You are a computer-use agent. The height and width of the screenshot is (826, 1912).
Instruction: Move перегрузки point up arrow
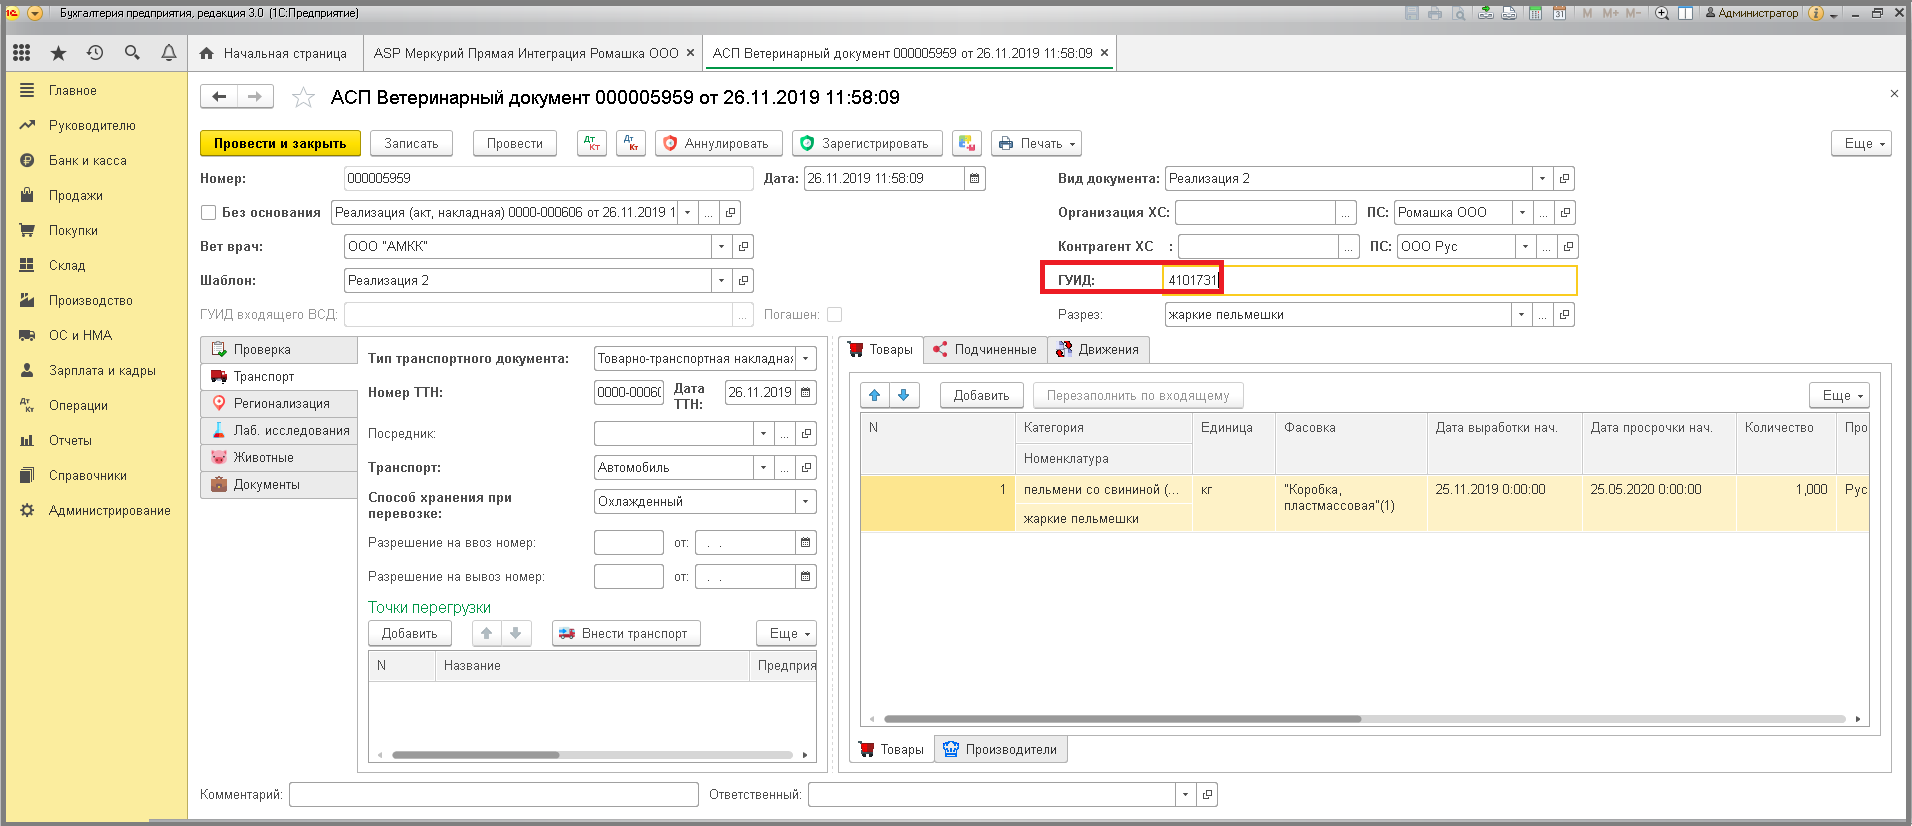click(x=486, y=633)
